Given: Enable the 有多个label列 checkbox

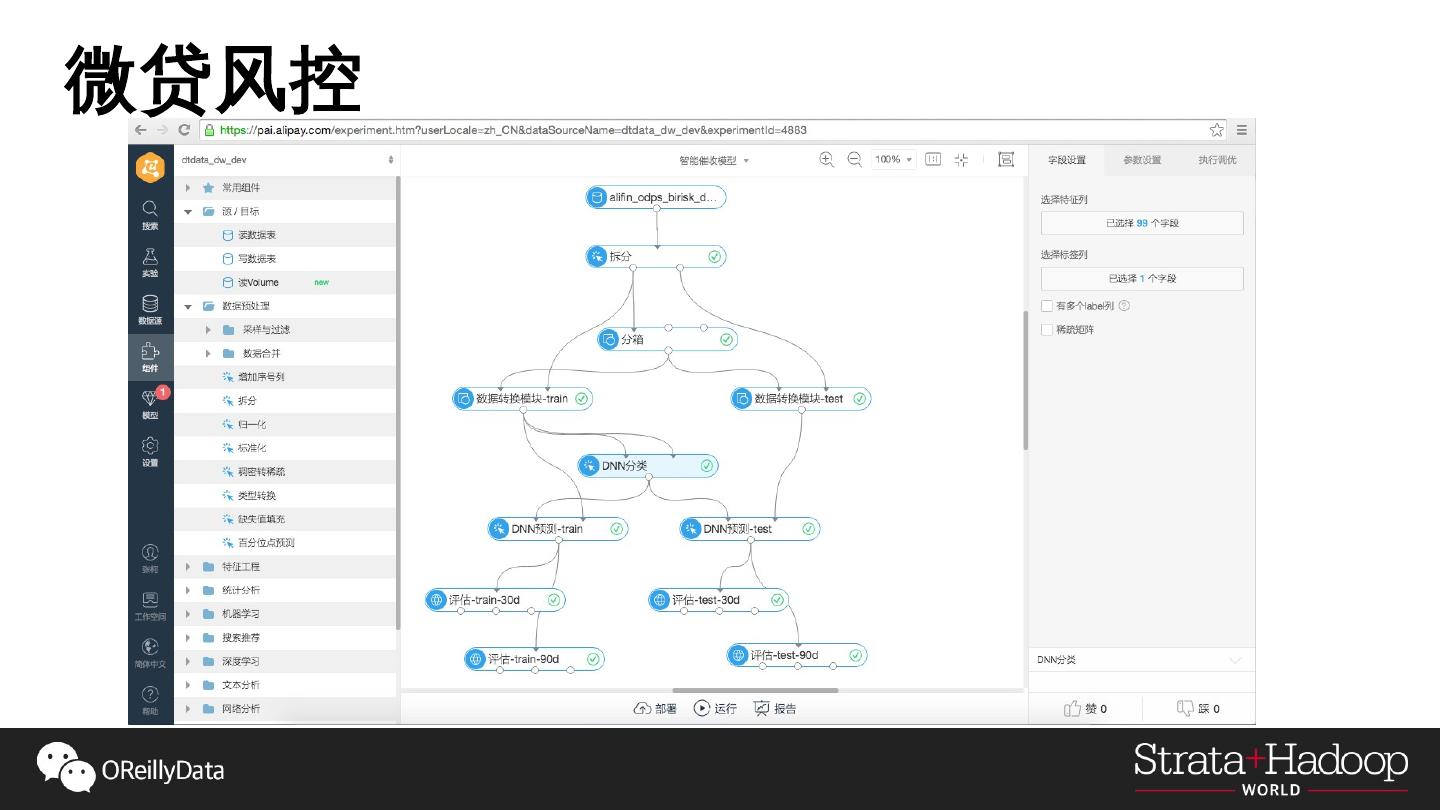Looking at the screenshot, I should click(x=1047, y=306).
